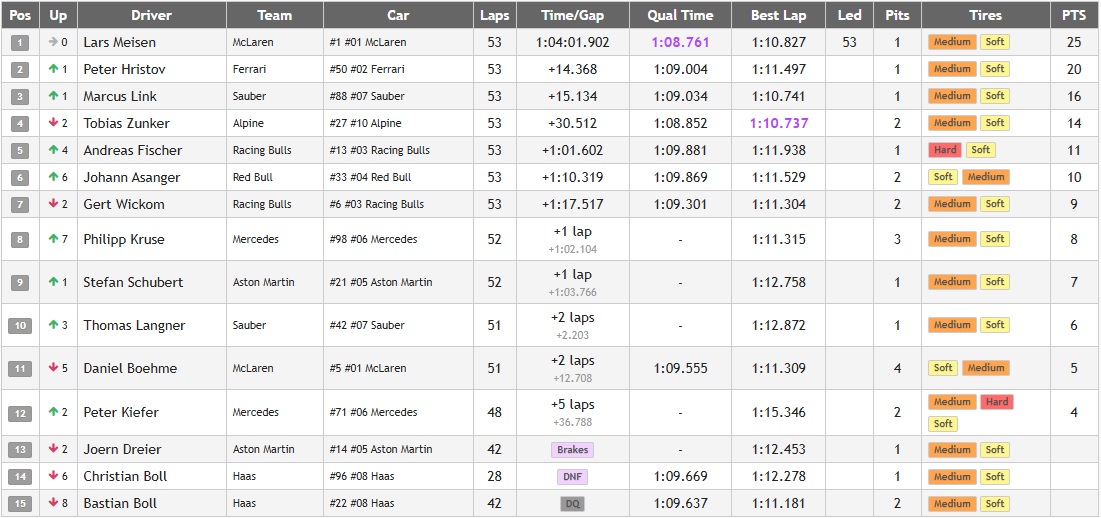Sort by the Pos column header

(20, 15)
